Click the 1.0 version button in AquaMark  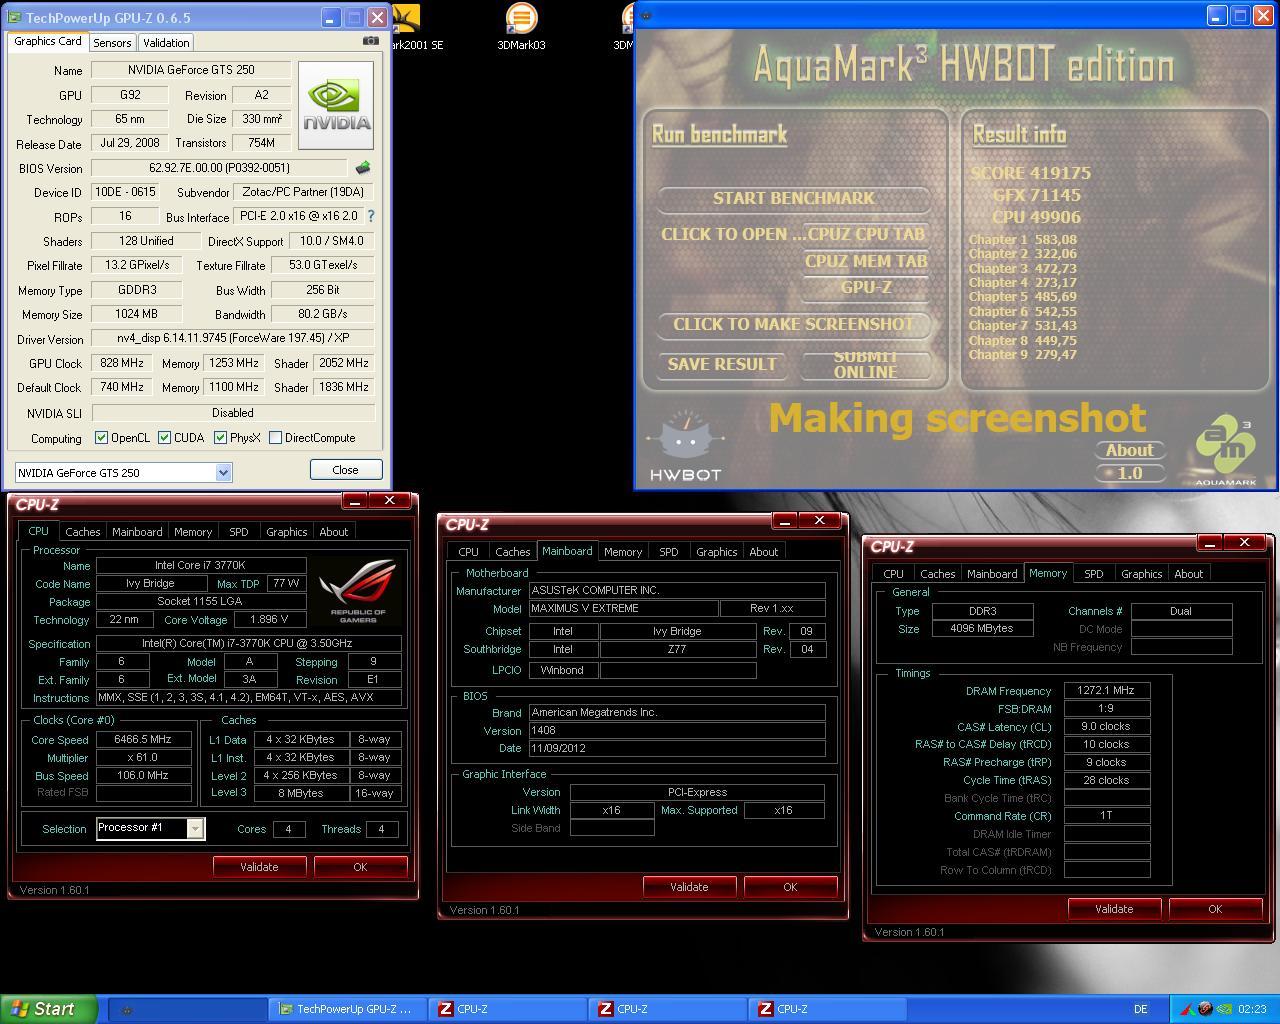point(1130,473)
